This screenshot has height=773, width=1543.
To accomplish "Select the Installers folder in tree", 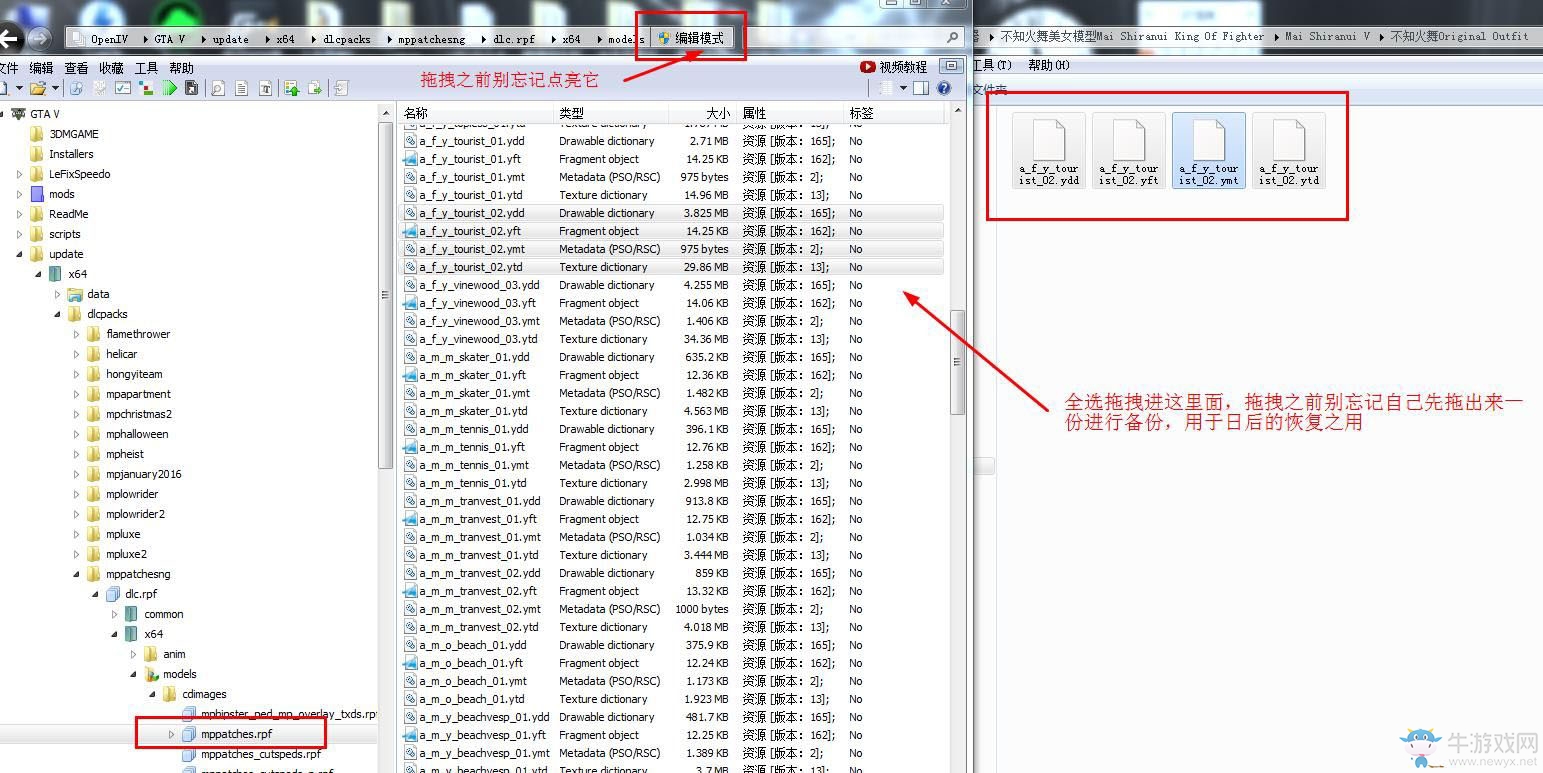I will pyautogui.click(x=71, y=154).
